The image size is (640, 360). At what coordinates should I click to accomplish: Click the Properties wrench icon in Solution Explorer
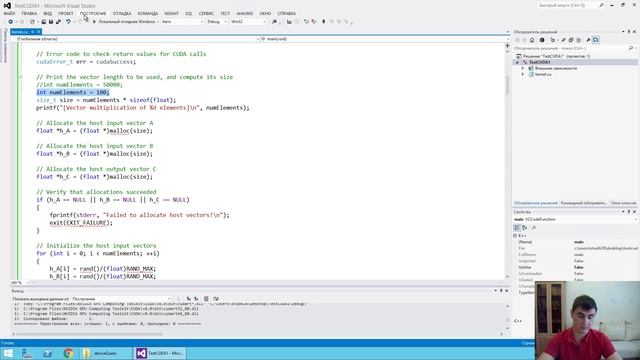click(588, 40)
